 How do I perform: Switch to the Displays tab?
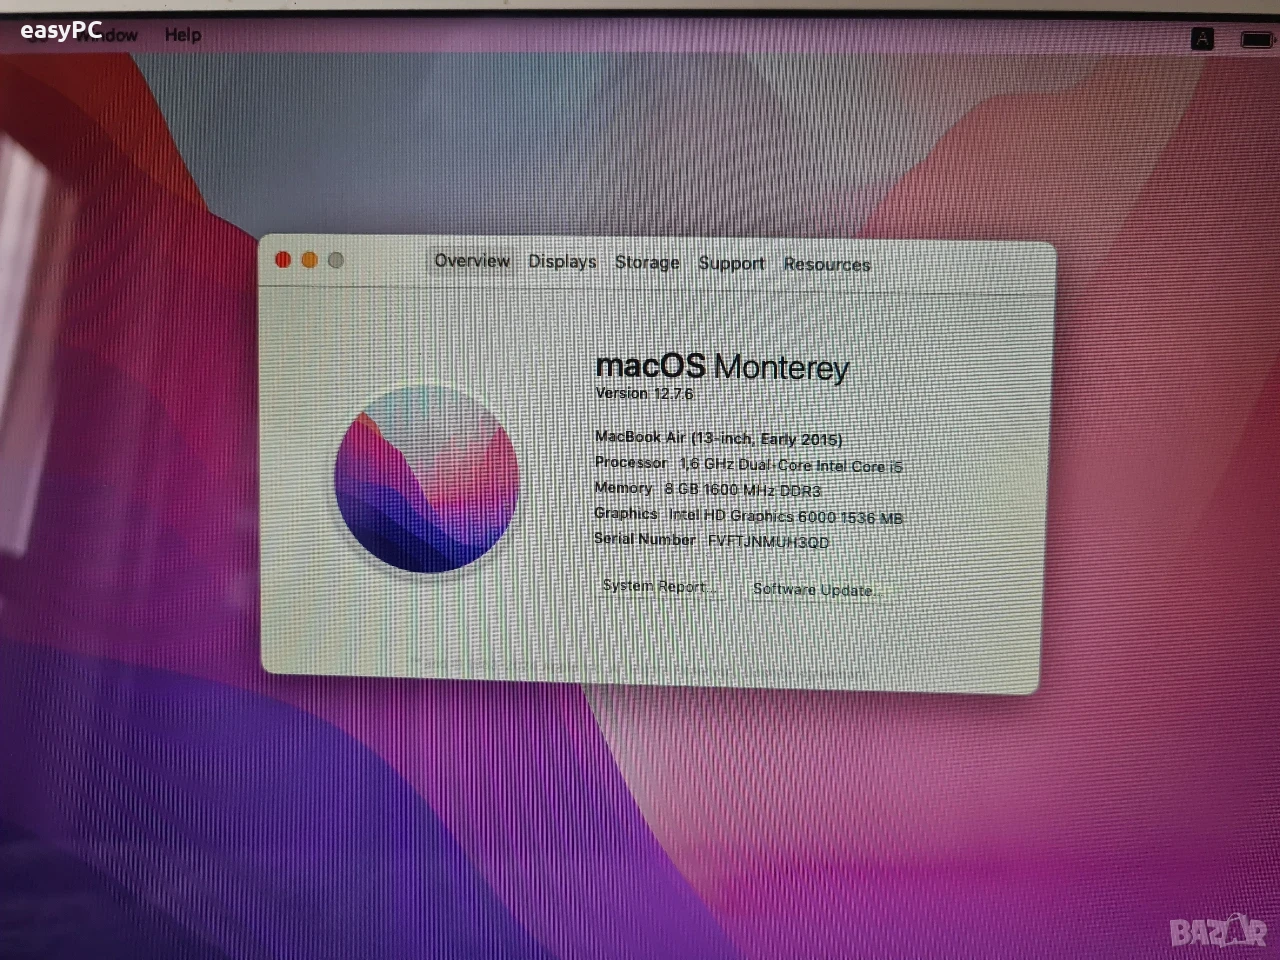pyautogui.click(x=562, y=262)
